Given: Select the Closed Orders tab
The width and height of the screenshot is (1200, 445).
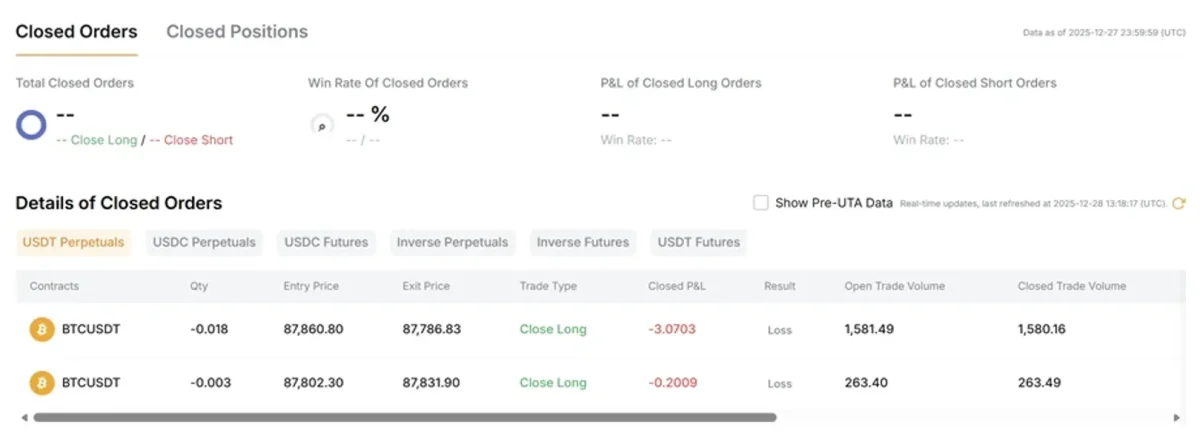Looking at the screenshot, I should point(76,32).
